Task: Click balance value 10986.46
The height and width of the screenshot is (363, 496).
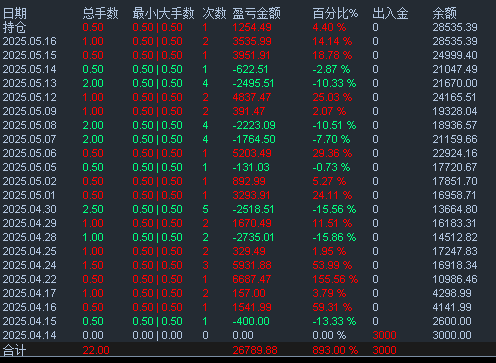Action: click(x=455, y=279)
